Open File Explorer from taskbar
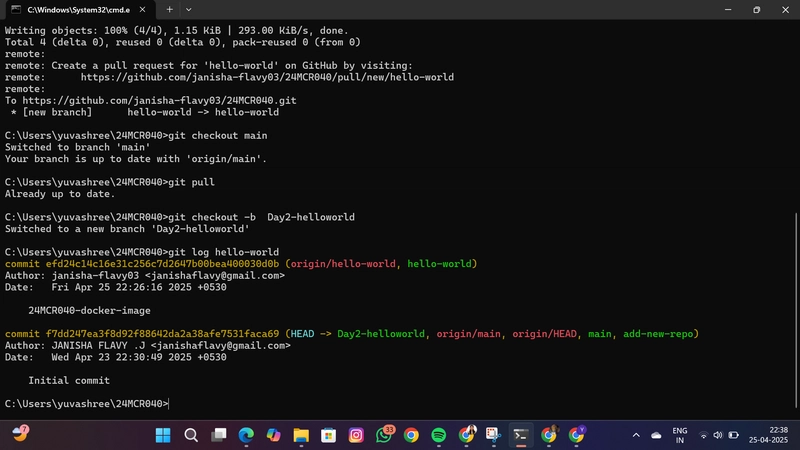Viewport: 800px width, 450px height. point(301,435)
